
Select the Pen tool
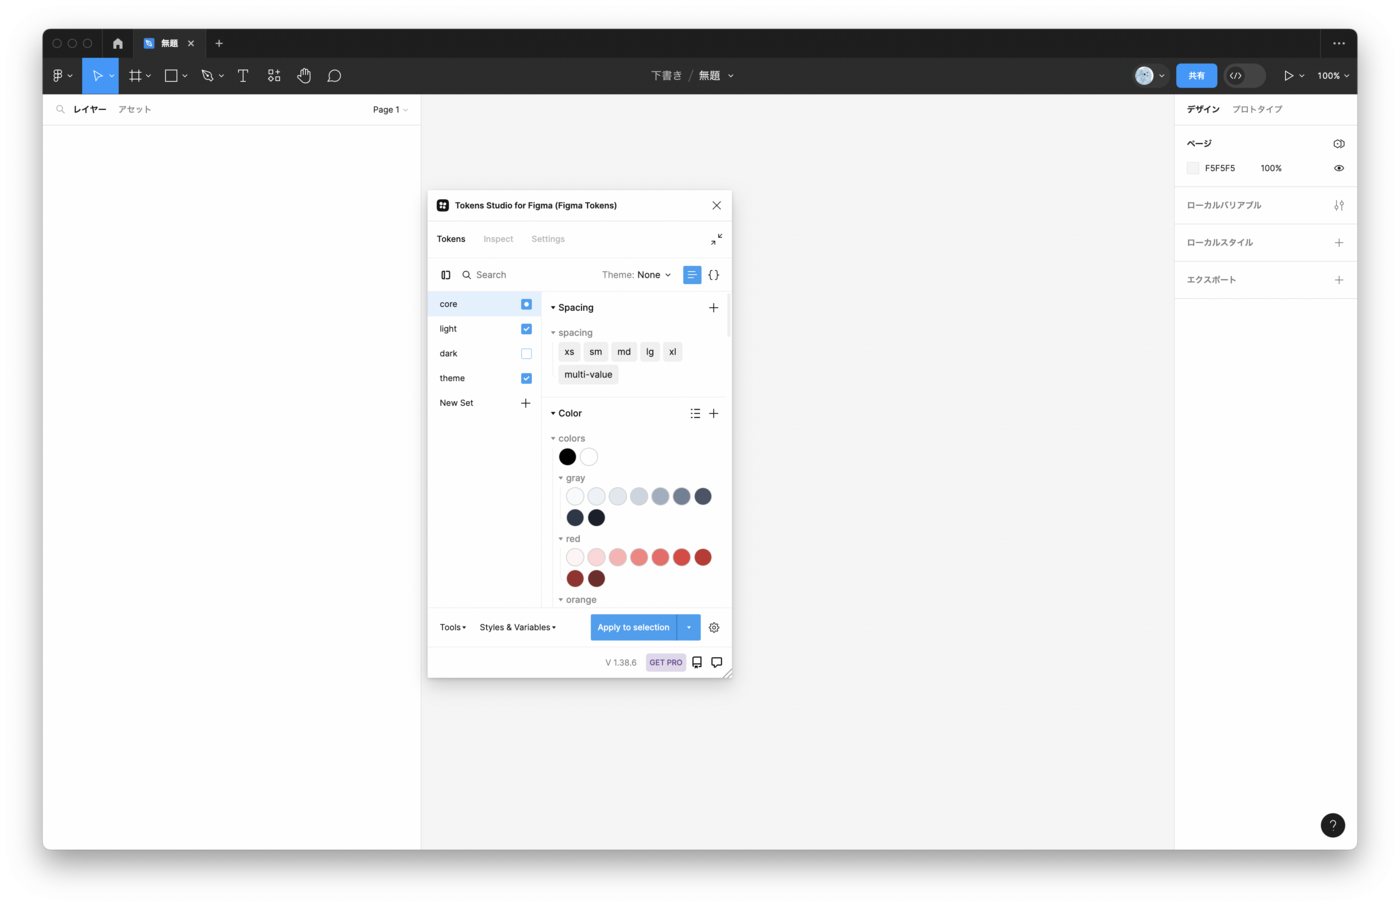[x=207, y=76]
